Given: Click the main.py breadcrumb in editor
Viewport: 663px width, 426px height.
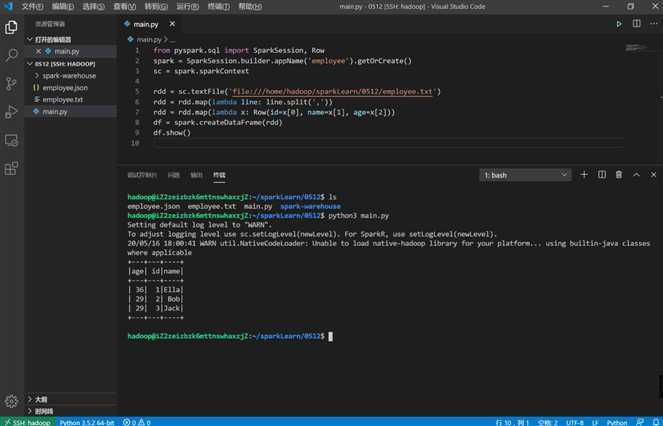Looking at the screenshot, I should pos(149,39).
